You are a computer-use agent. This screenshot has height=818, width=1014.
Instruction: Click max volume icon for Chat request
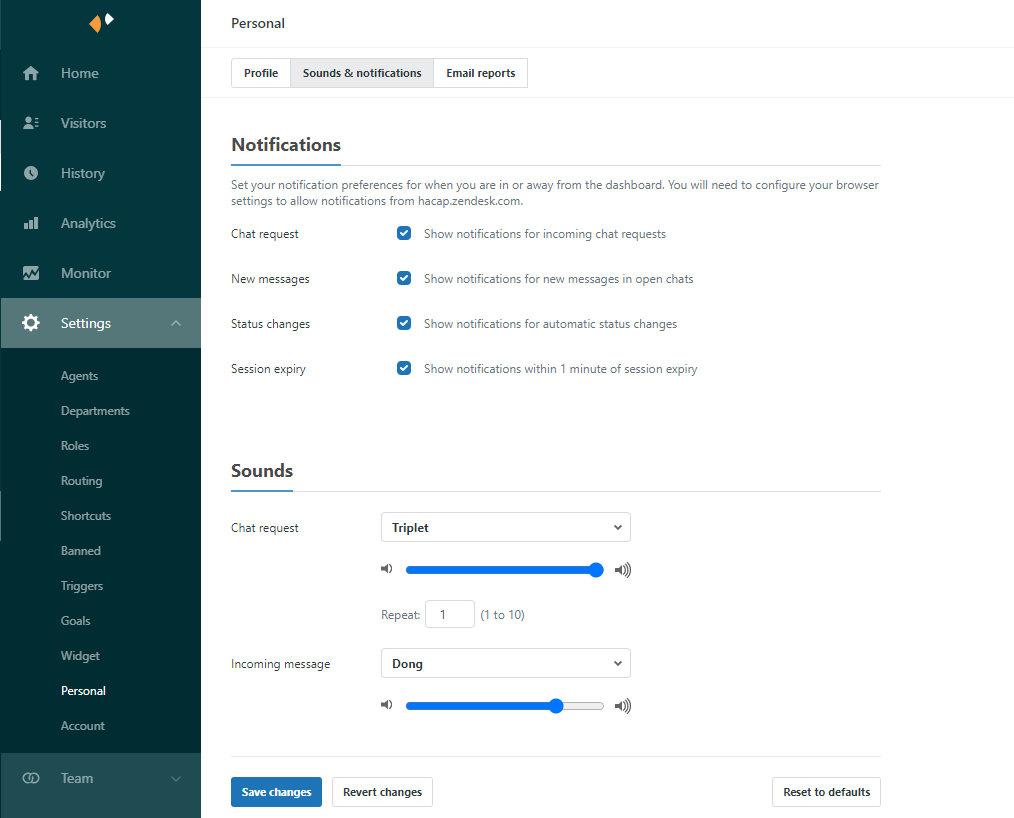623,570
